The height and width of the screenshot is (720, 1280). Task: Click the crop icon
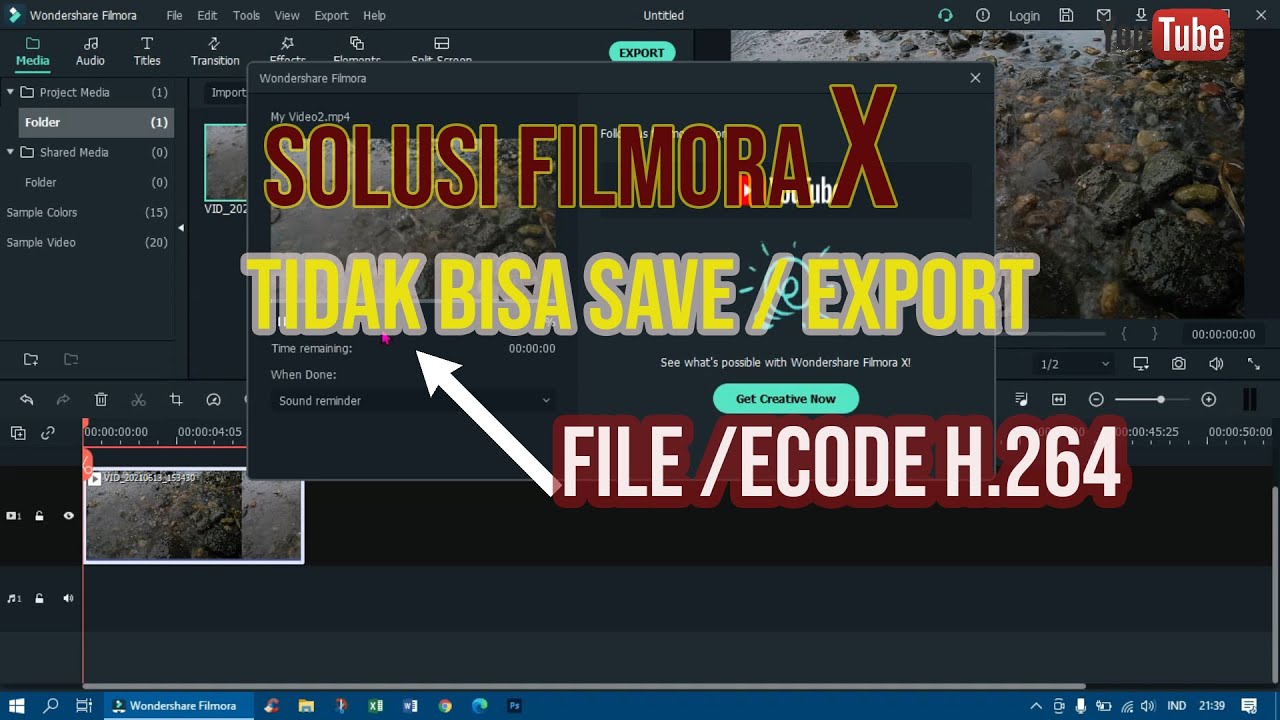(x=176, y=400)
